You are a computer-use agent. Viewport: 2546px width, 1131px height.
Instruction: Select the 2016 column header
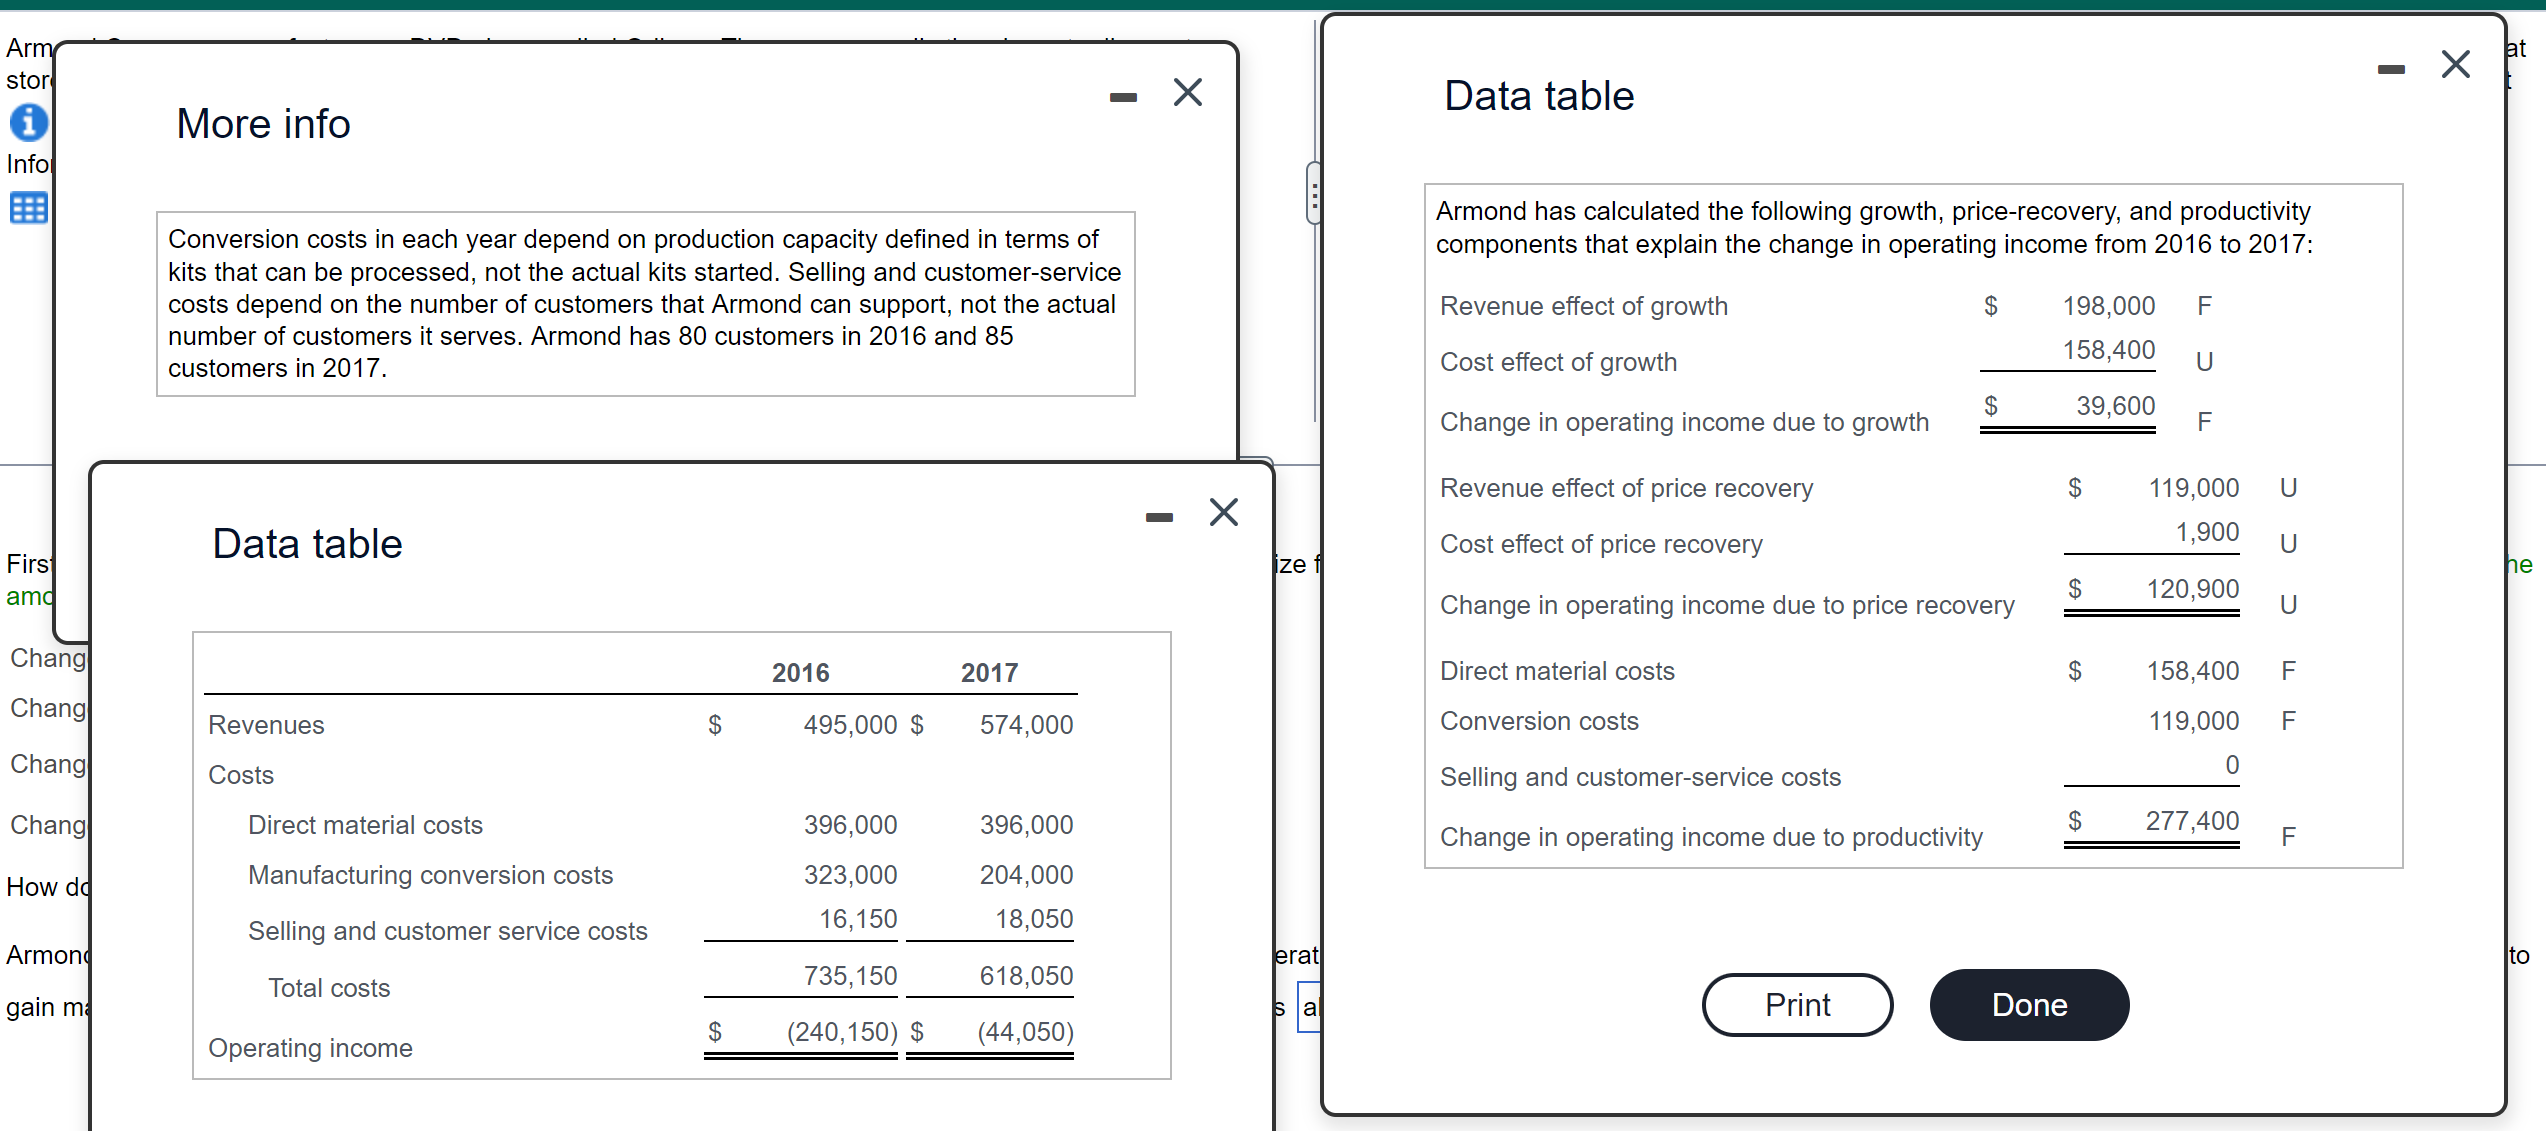coord(800,672)
